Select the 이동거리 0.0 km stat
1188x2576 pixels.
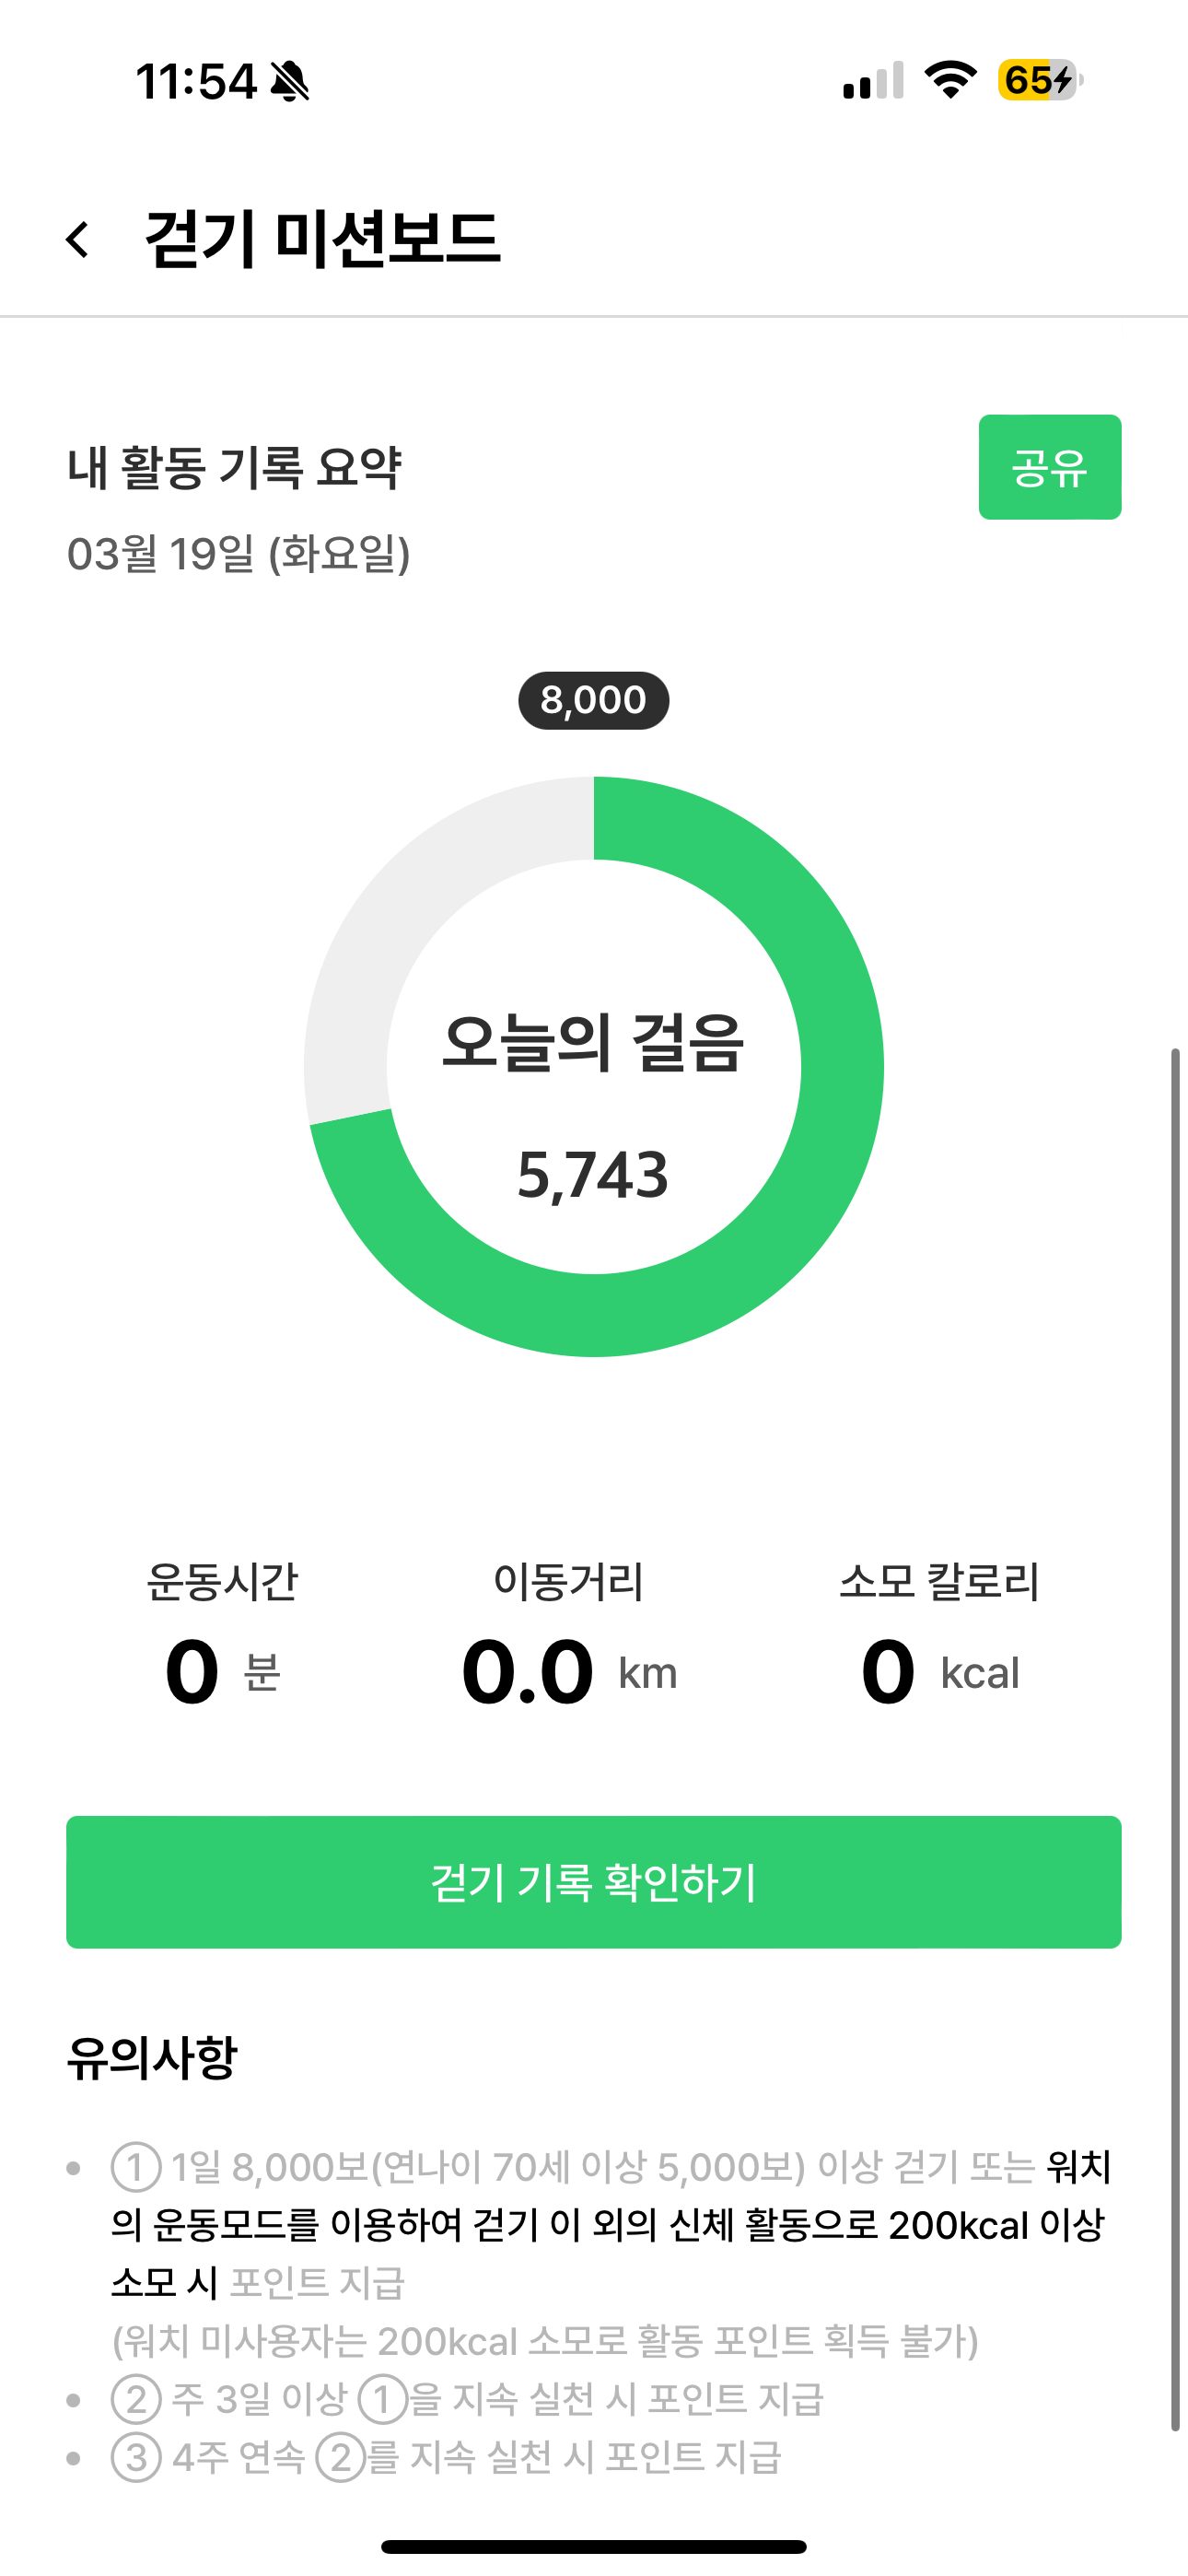[x=569, y=1636]
